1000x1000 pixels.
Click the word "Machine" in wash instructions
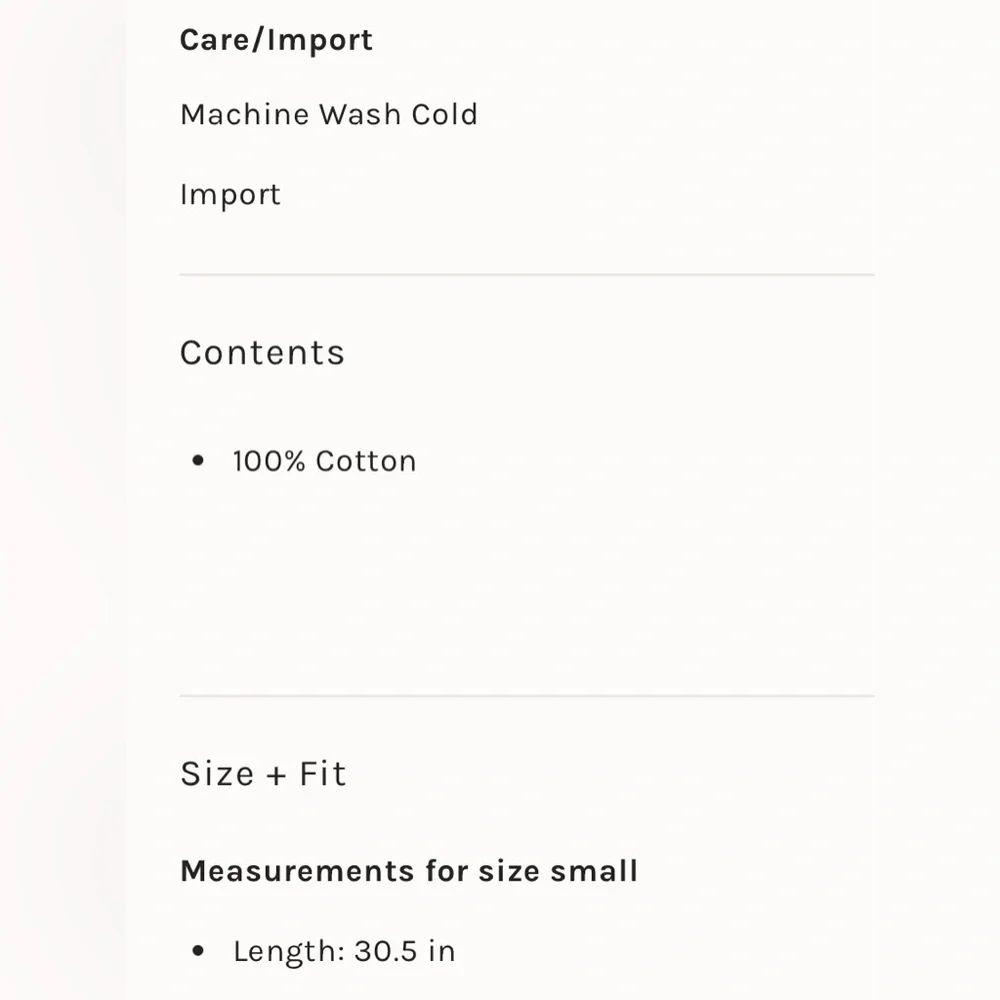(x=245, y=114)
